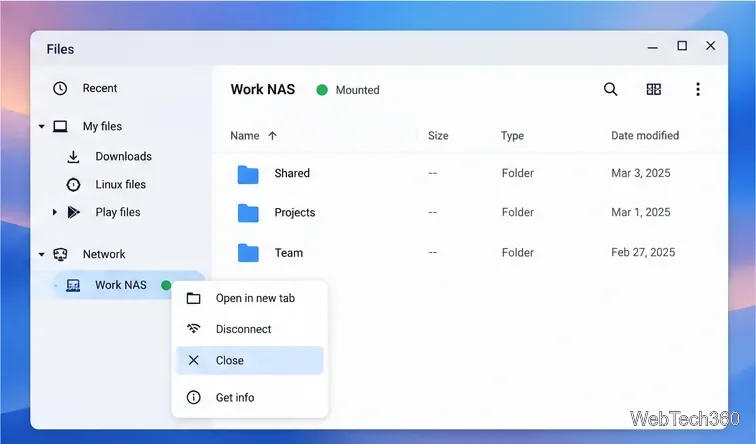Select the Projects folder name
Viewport: 756px width, 444px height.
(295, 213)
